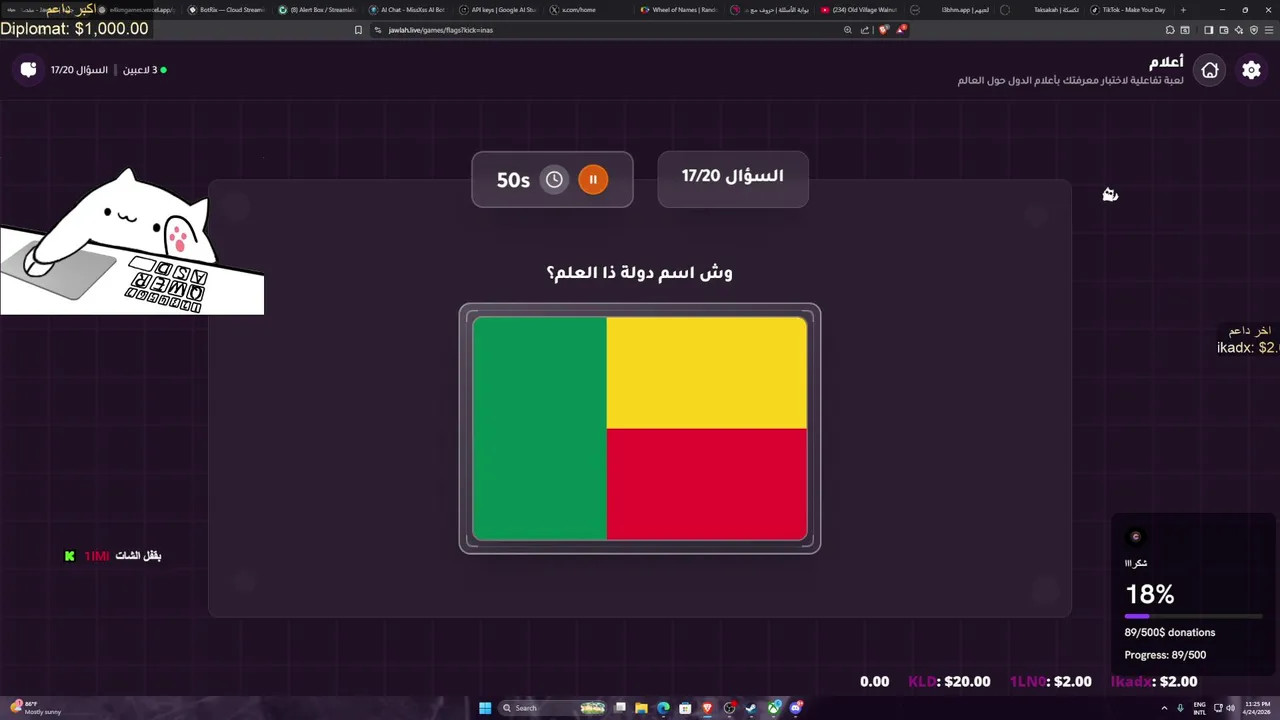Switch to the API keys Google AI Studio tab
Screen dimensions: 1280x720
click(497, 10)
